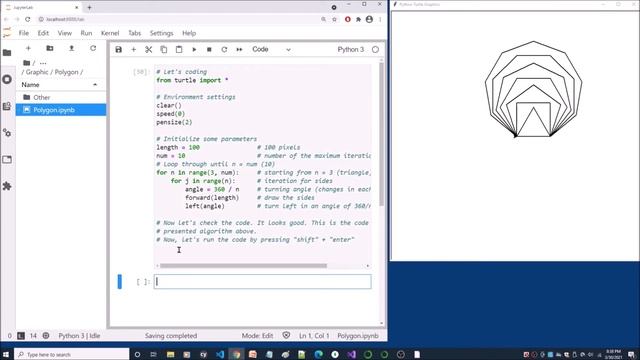The image size is (640, 360).
Task: Click the trusted notebook shield icon
Action: click(286, 335)
